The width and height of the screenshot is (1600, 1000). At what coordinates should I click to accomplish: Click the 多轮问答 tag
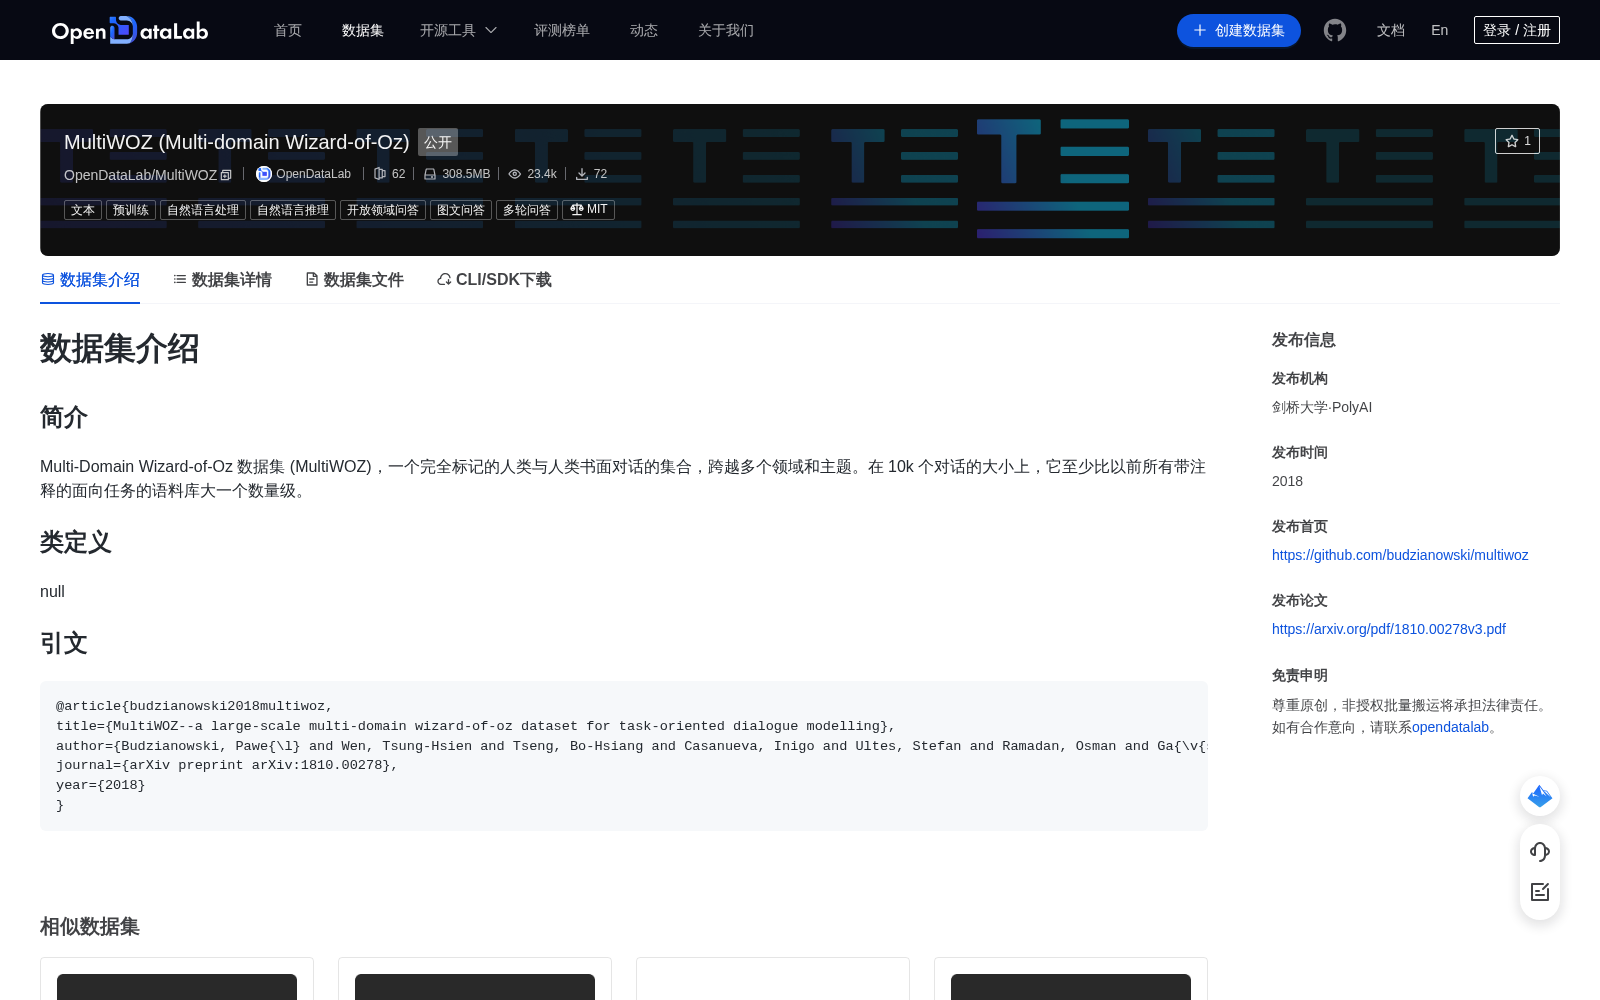(x=527, y=210)
